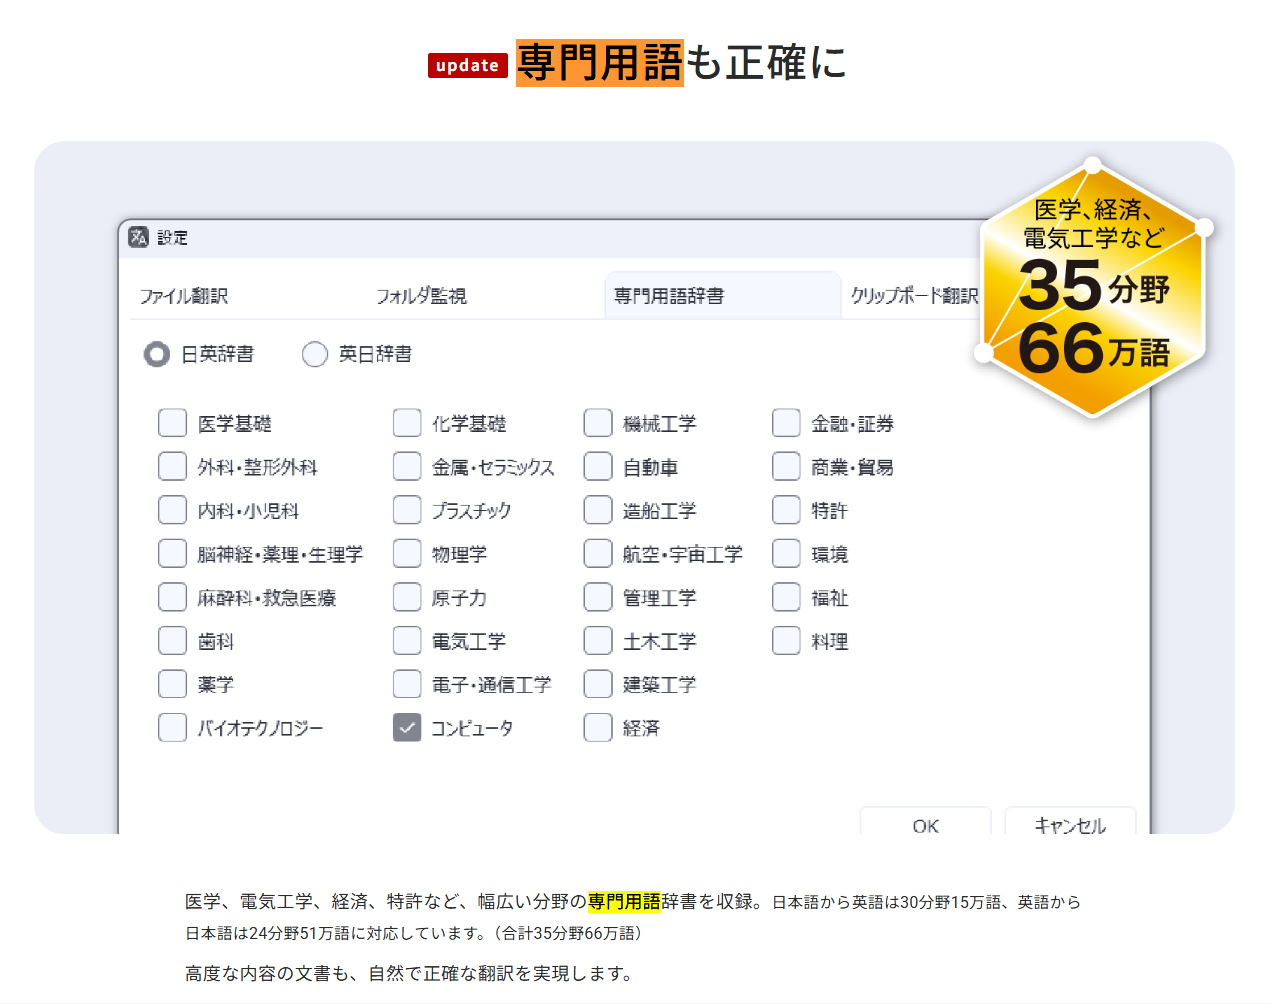Enable the 医学基礎 dictionary

tap(172, 422)
